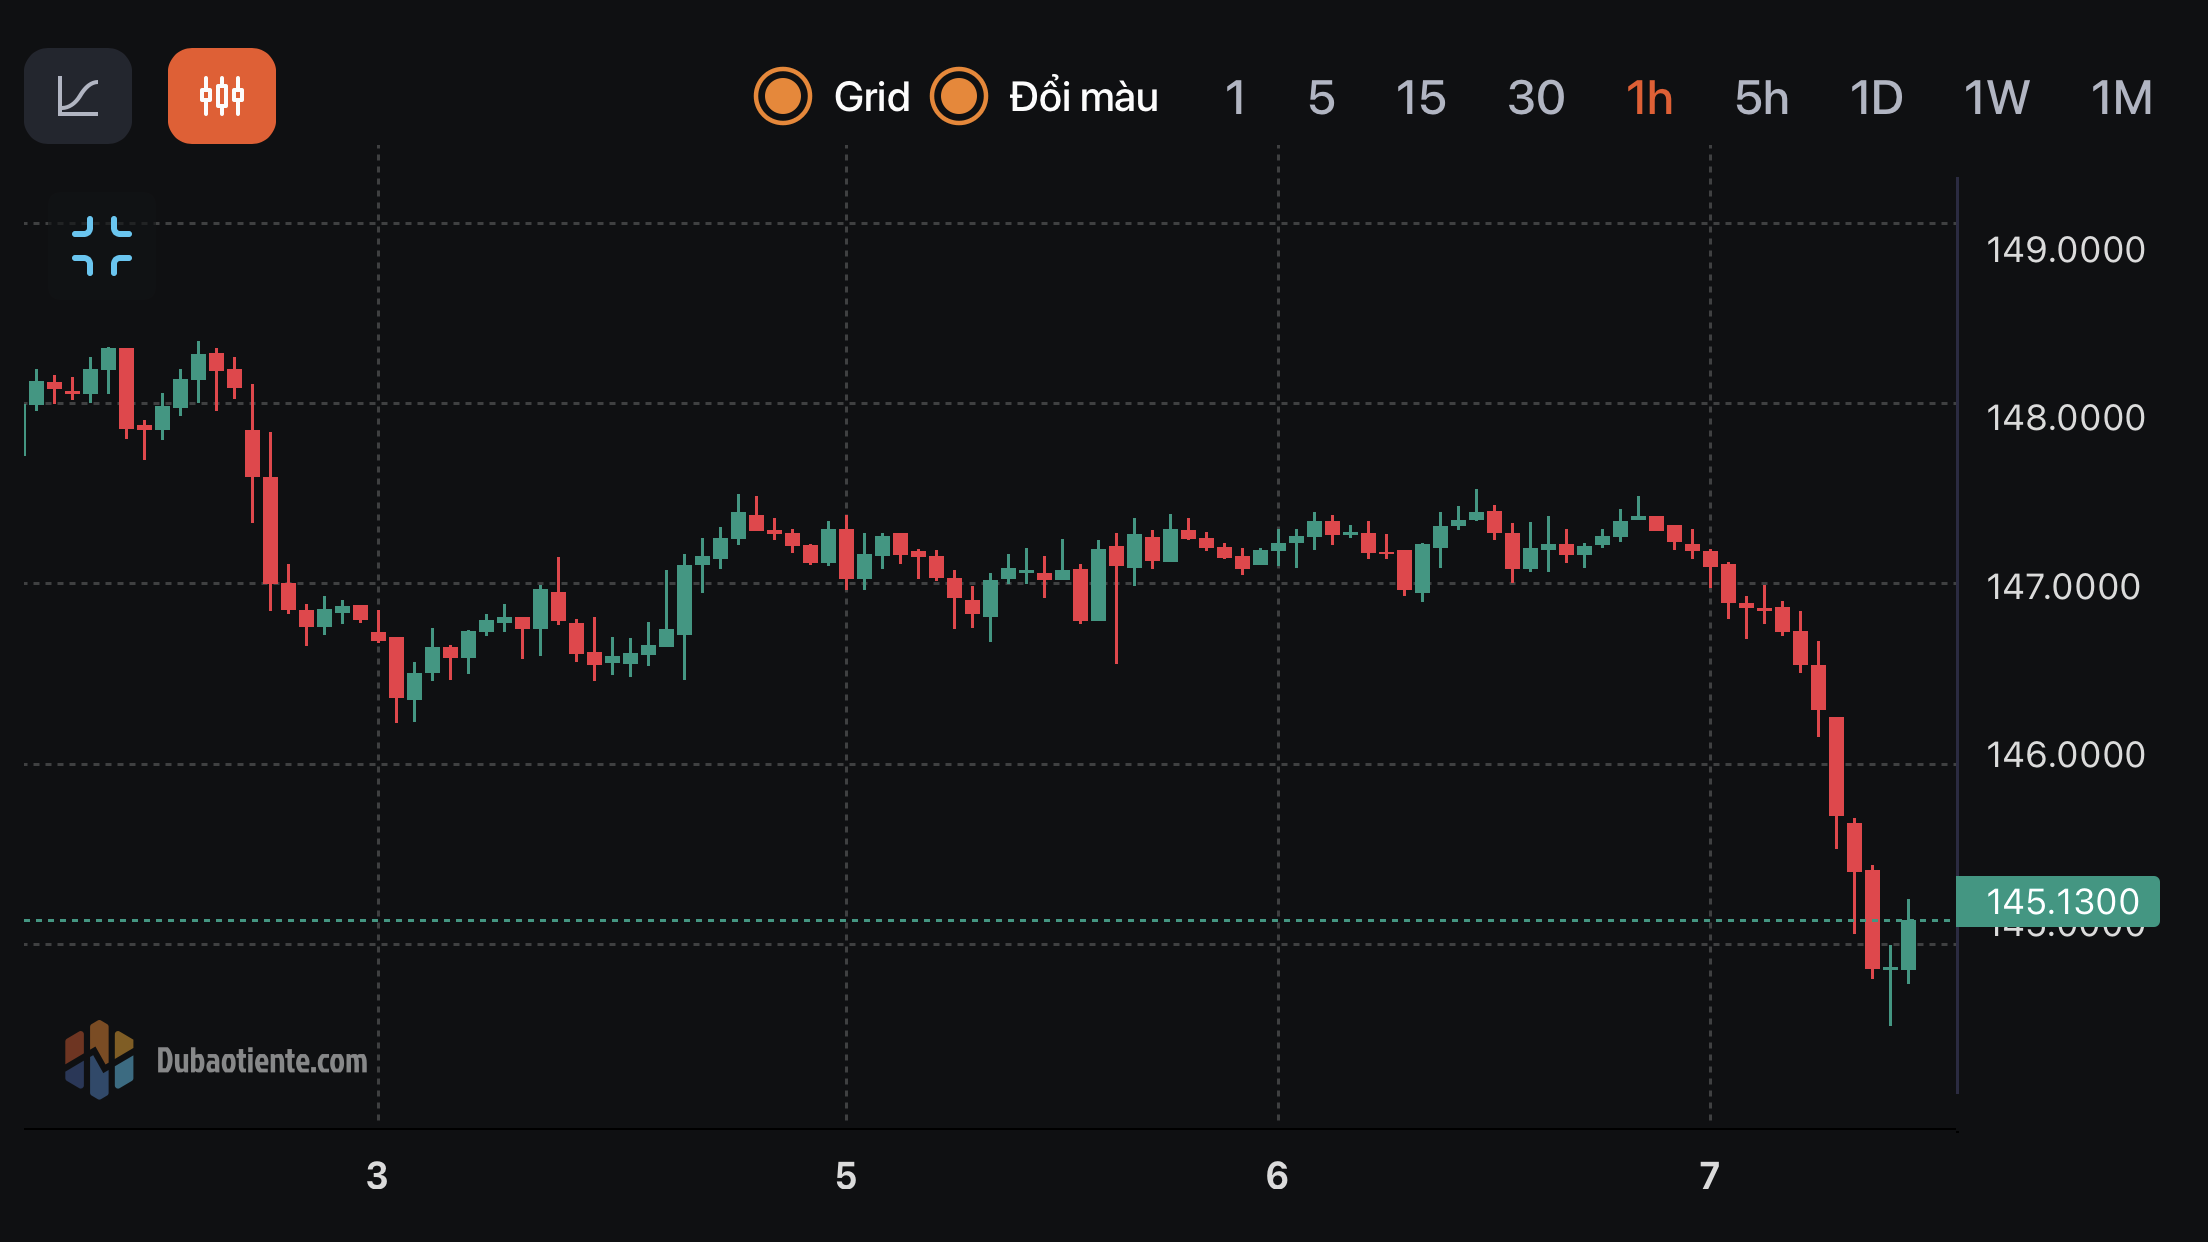Click date label 6 on time axis

(1277, 1176)
